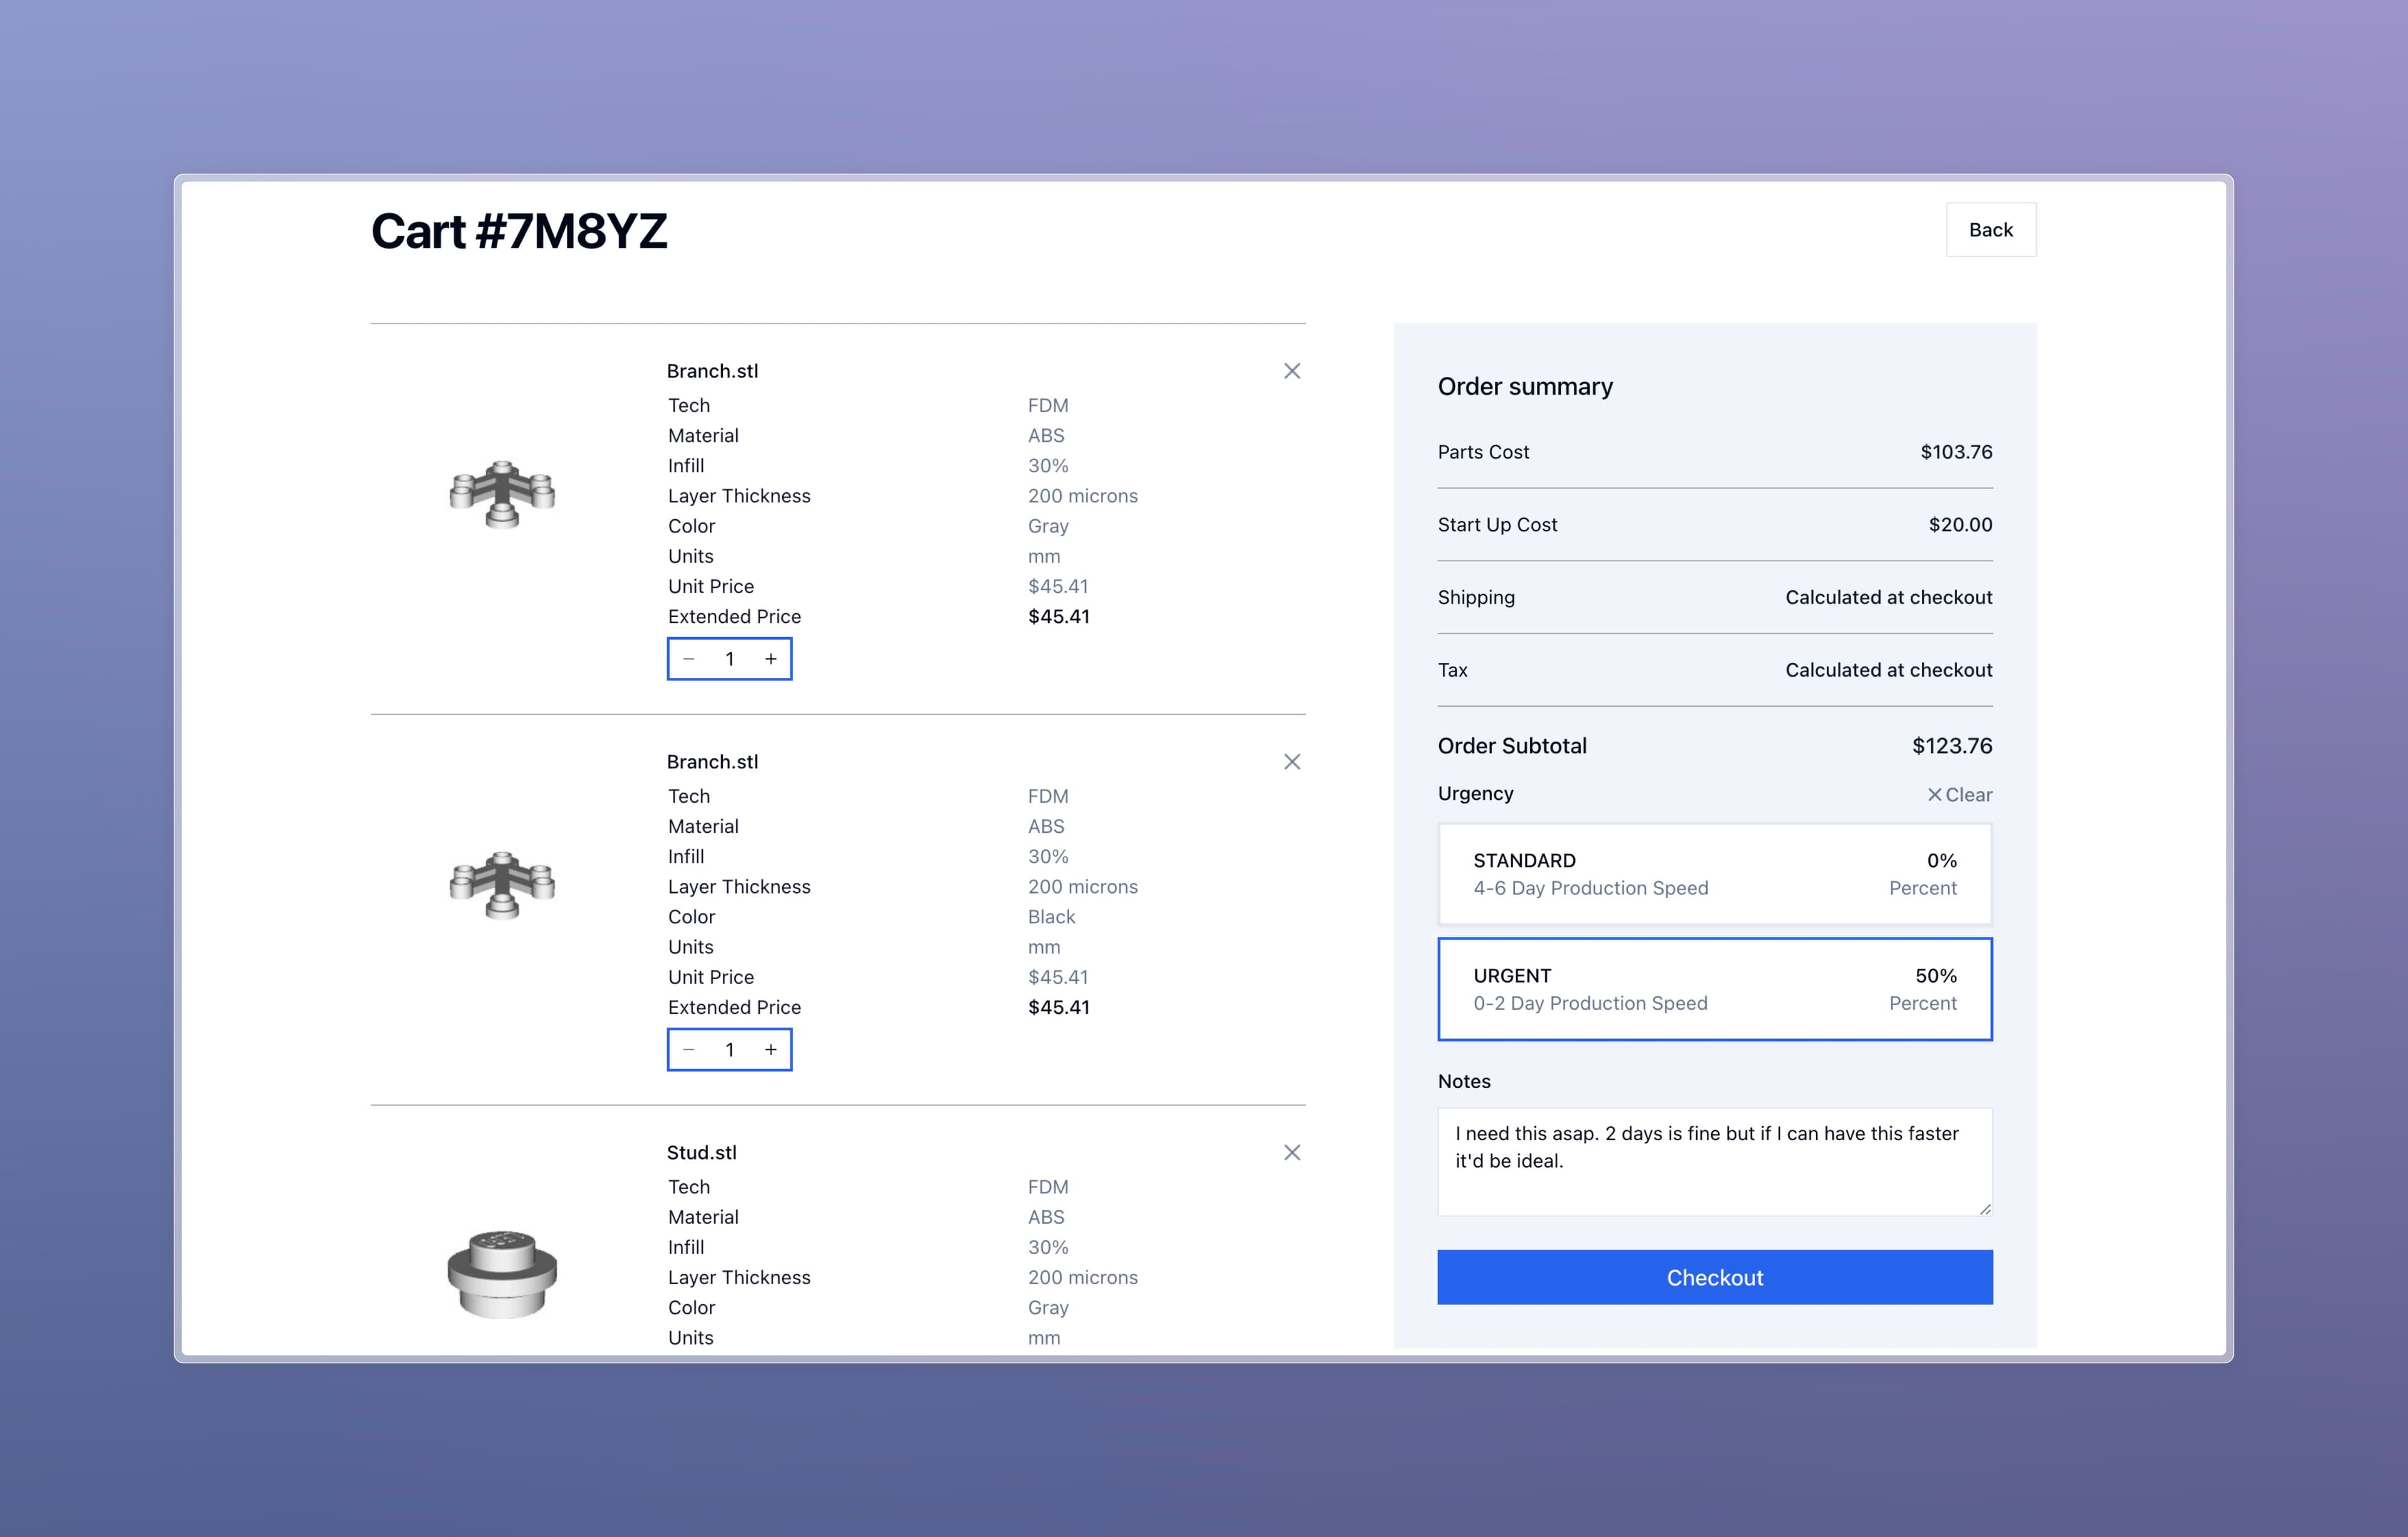Select URGENT 0-2 day production speed
Viewport: 2408px width, 1537px height.
point(1714,989)
